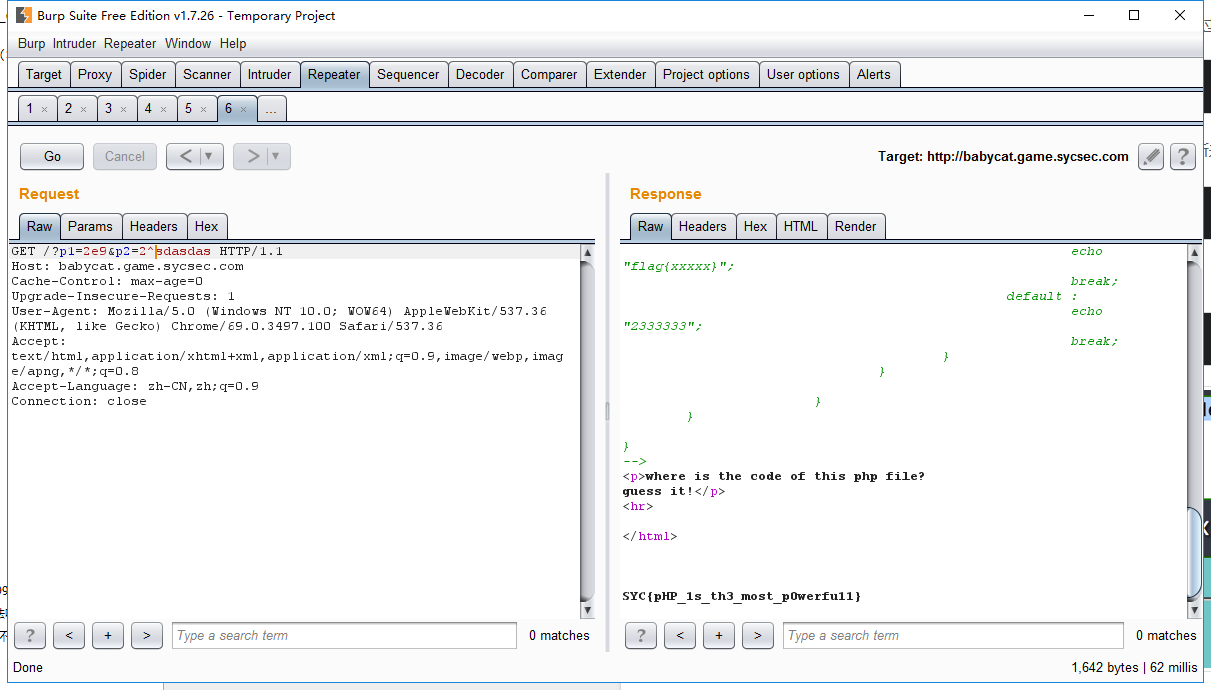The width and height of the screenshot is (1211, 690).
Task: Select Repeater request tab 1
Action: tap(30, 108)
